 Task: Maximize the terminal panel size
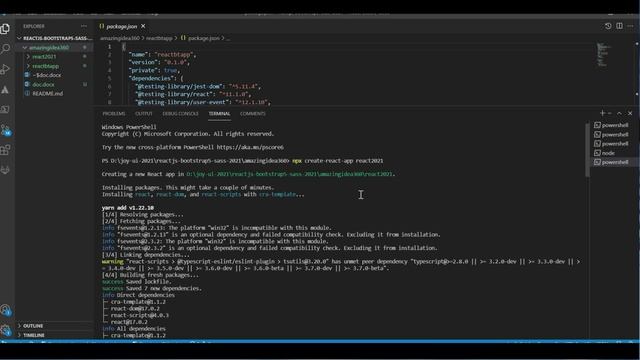(x=619, y=113)
